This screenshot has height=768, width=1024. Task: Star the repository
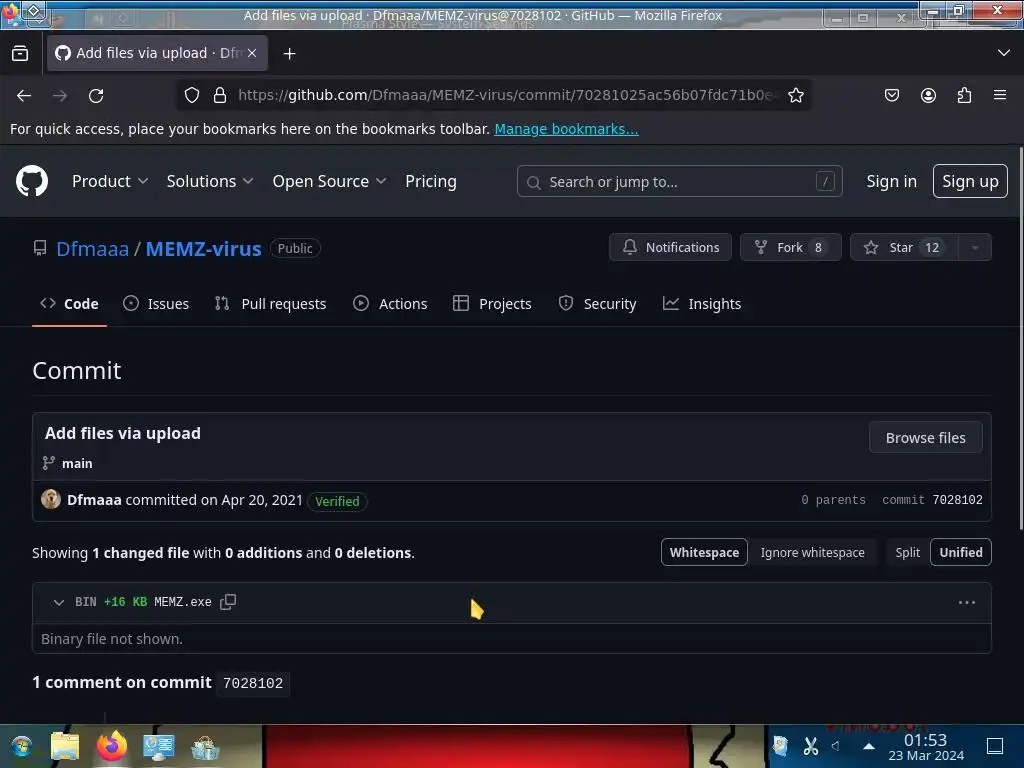[x=904, y=248]
